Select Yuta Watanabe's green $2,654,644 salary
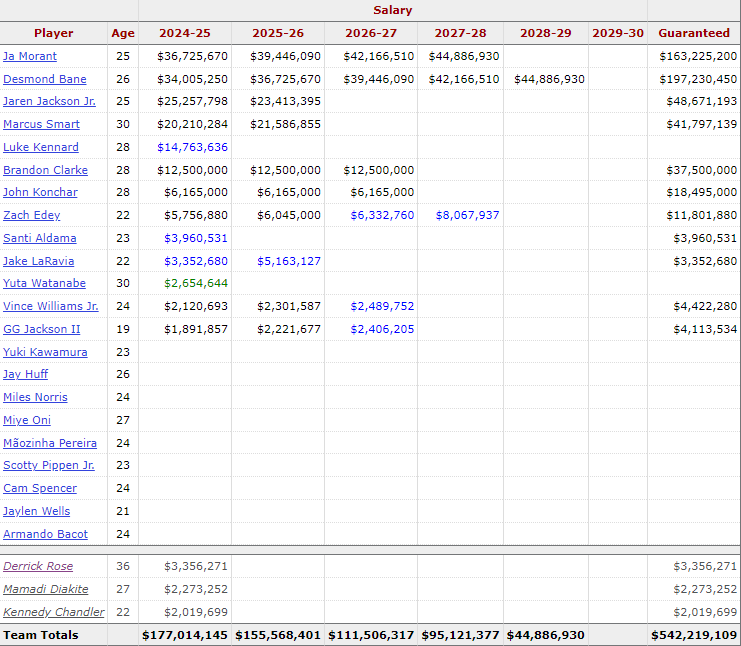Image resolution: width=741 pixels, height=646 pixels. (196, 283)
